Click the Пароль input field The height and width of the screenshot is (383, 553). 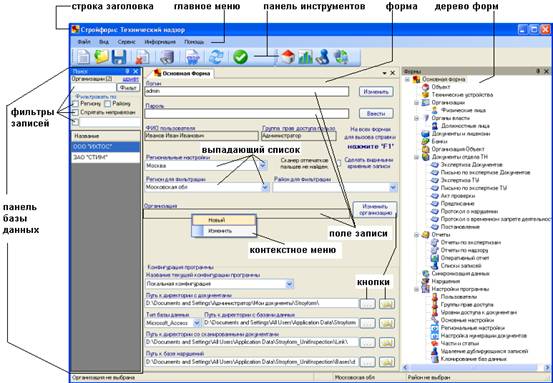point(247,114)
